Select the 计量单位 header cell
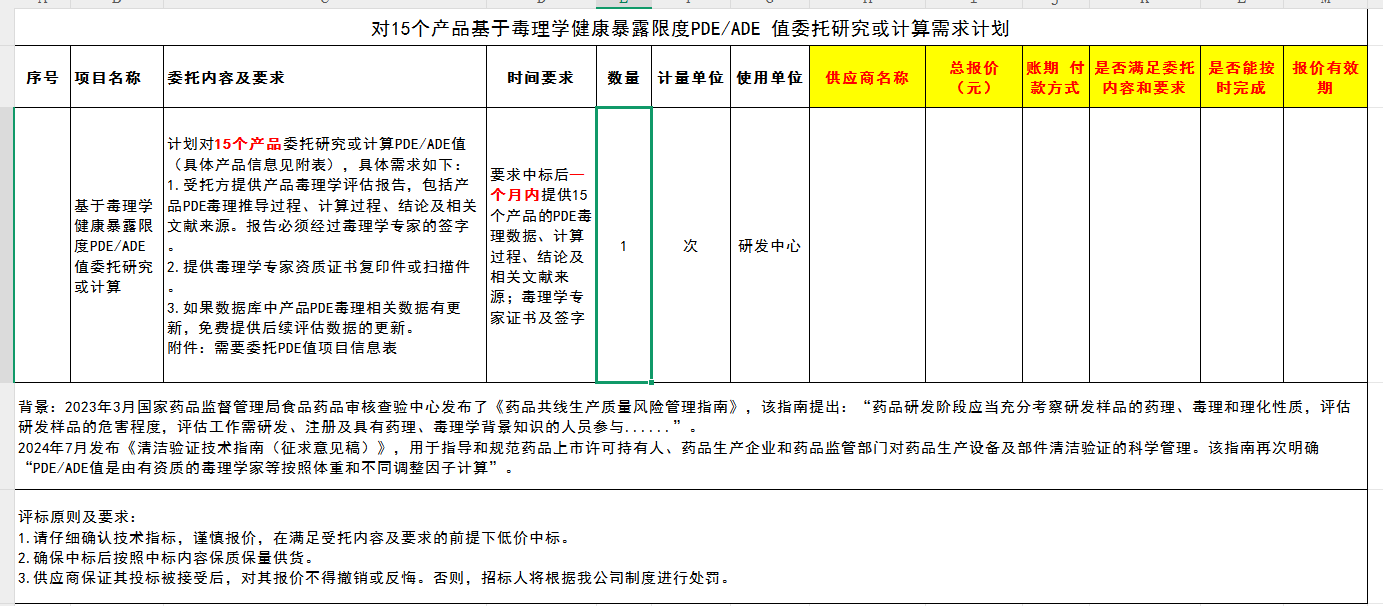Image resolution: width=1383 pixels, height=606 pixels. [690, 78]
